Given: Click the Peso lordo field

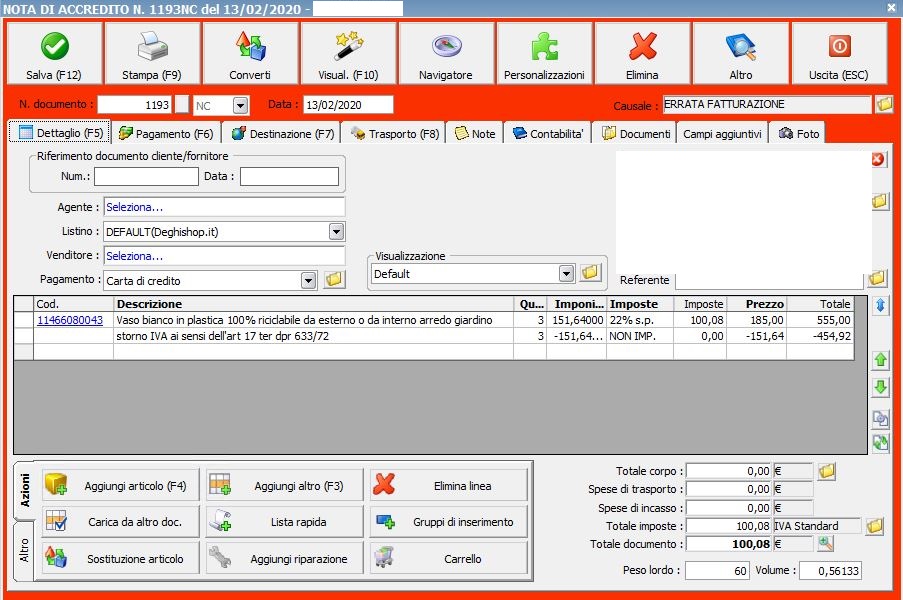Looking at the screenshot, I should [x=717, y=571].
